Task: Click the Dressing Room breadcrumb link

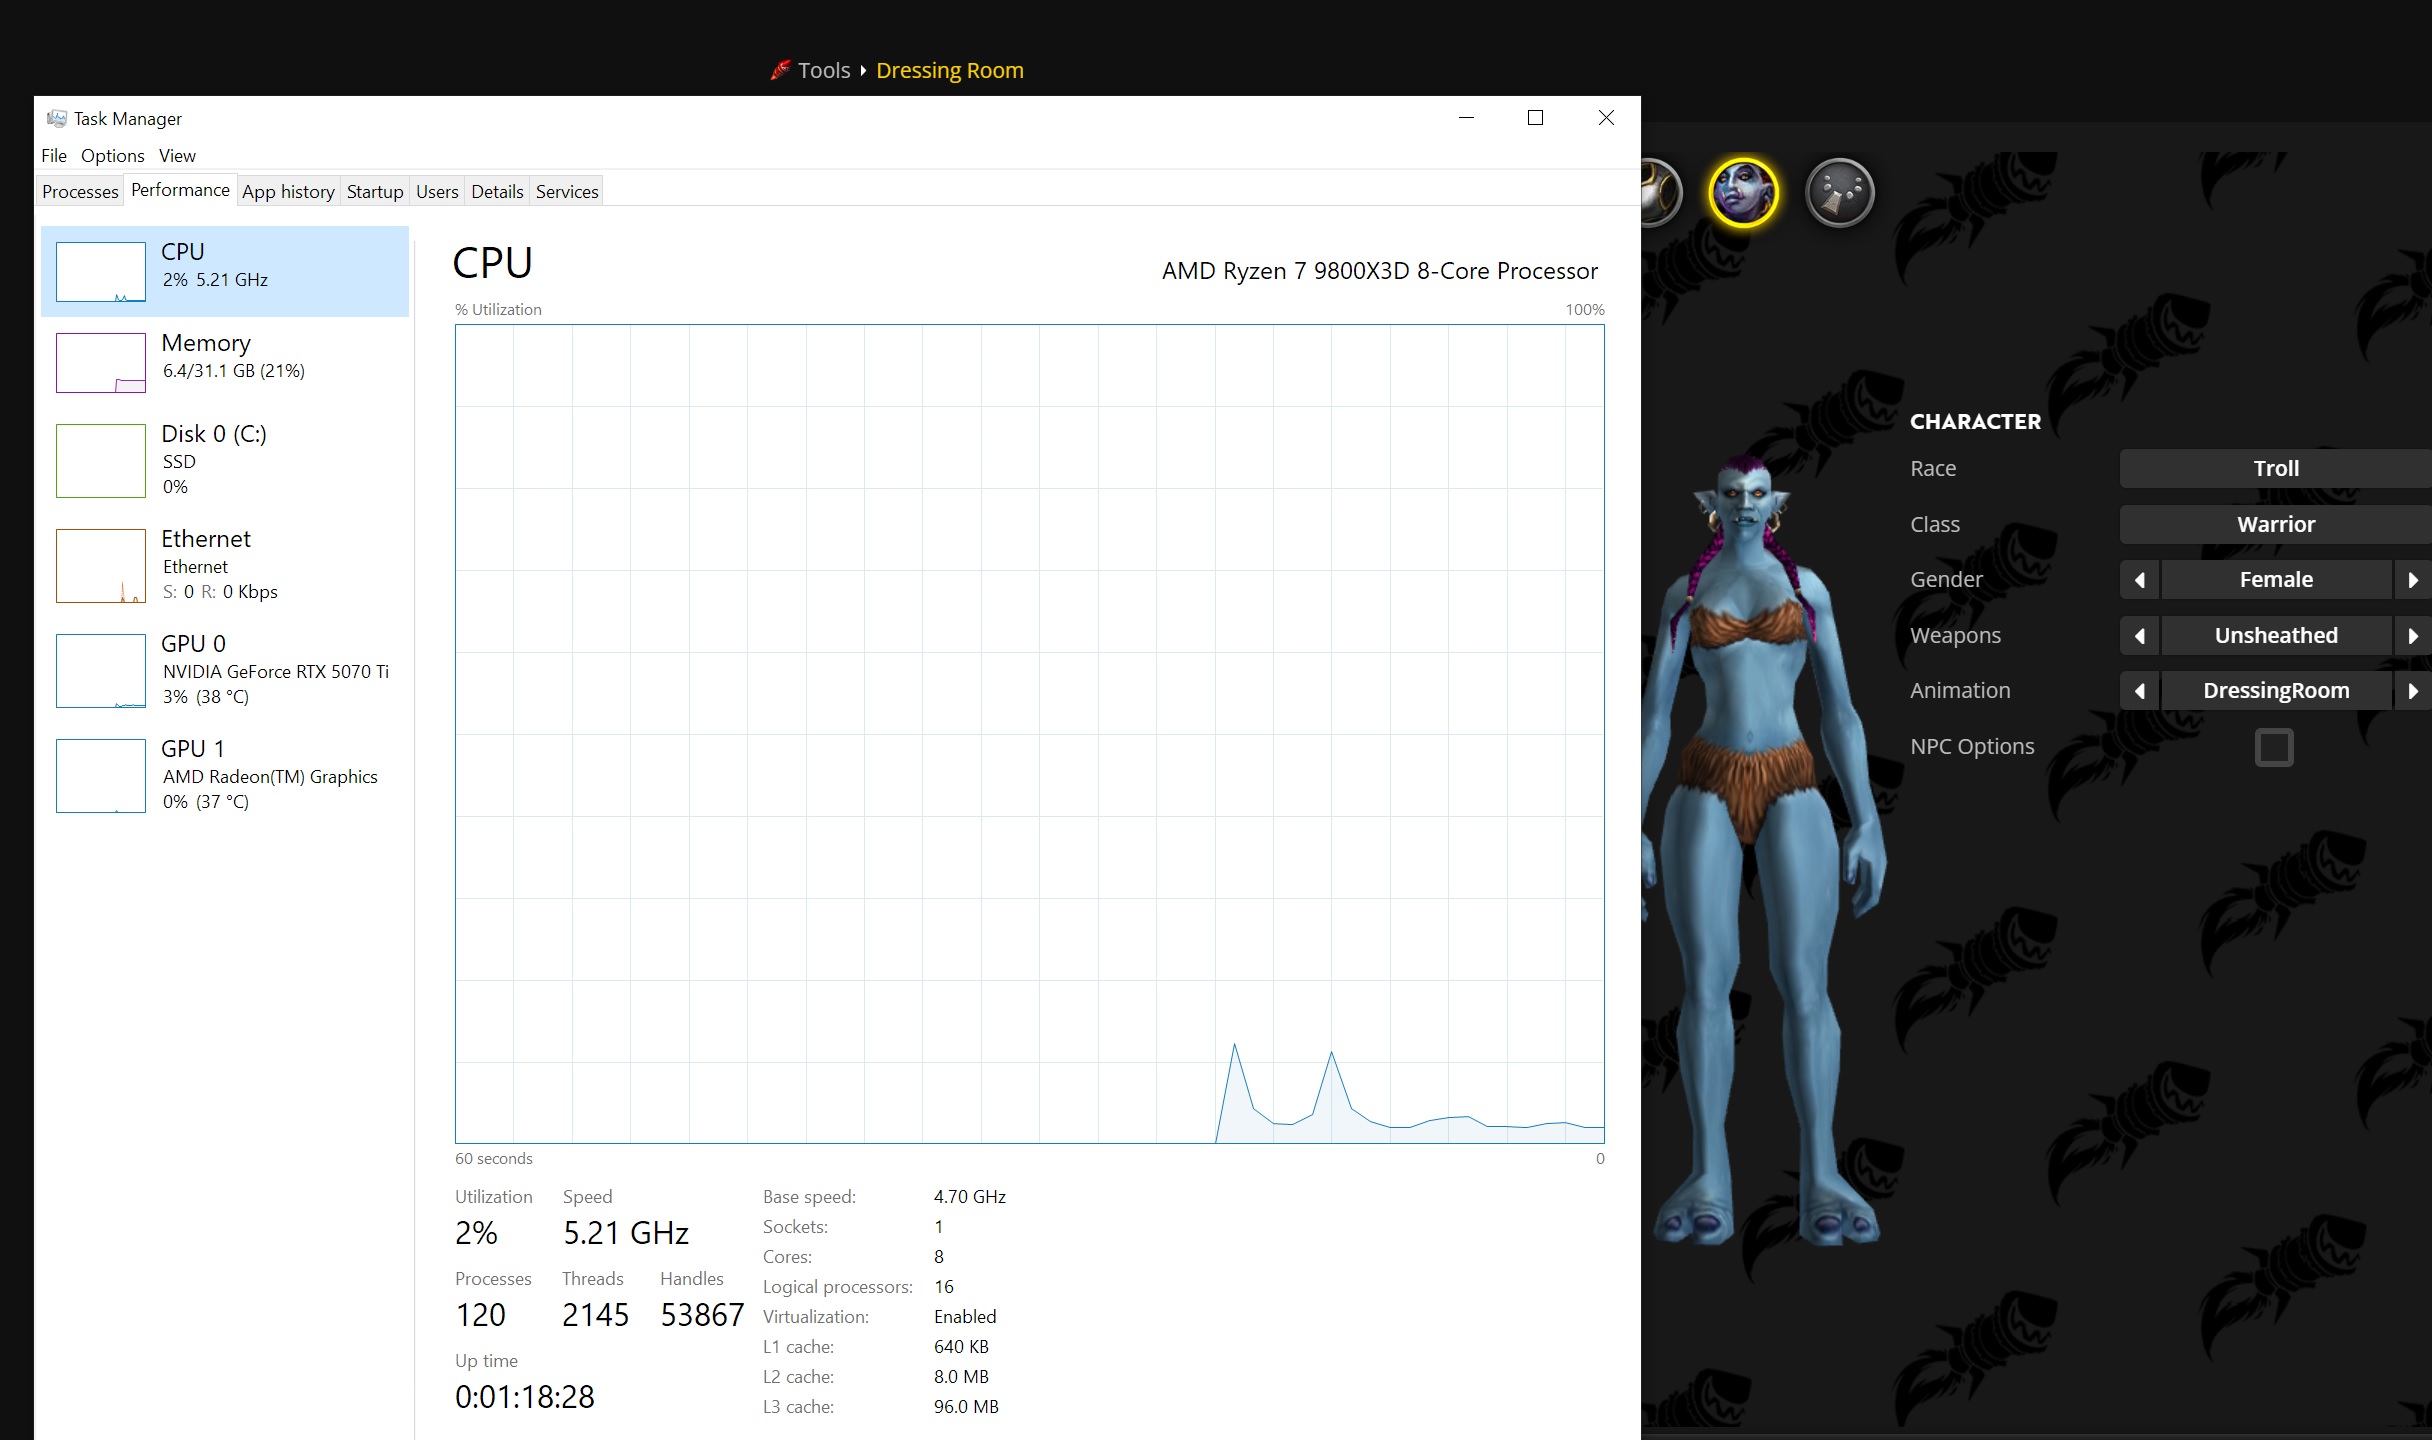Action: (x=950, y=70)
